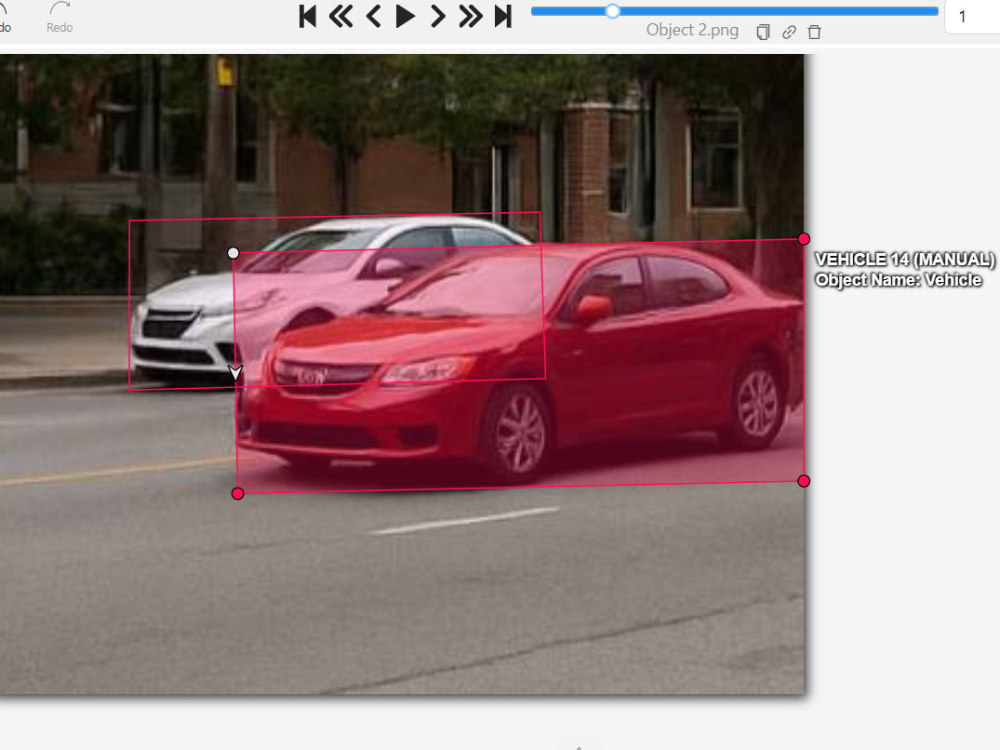Viewport: 1000px width, 750px height.
Task: Click the Redo button
Action: coord(59,17)
